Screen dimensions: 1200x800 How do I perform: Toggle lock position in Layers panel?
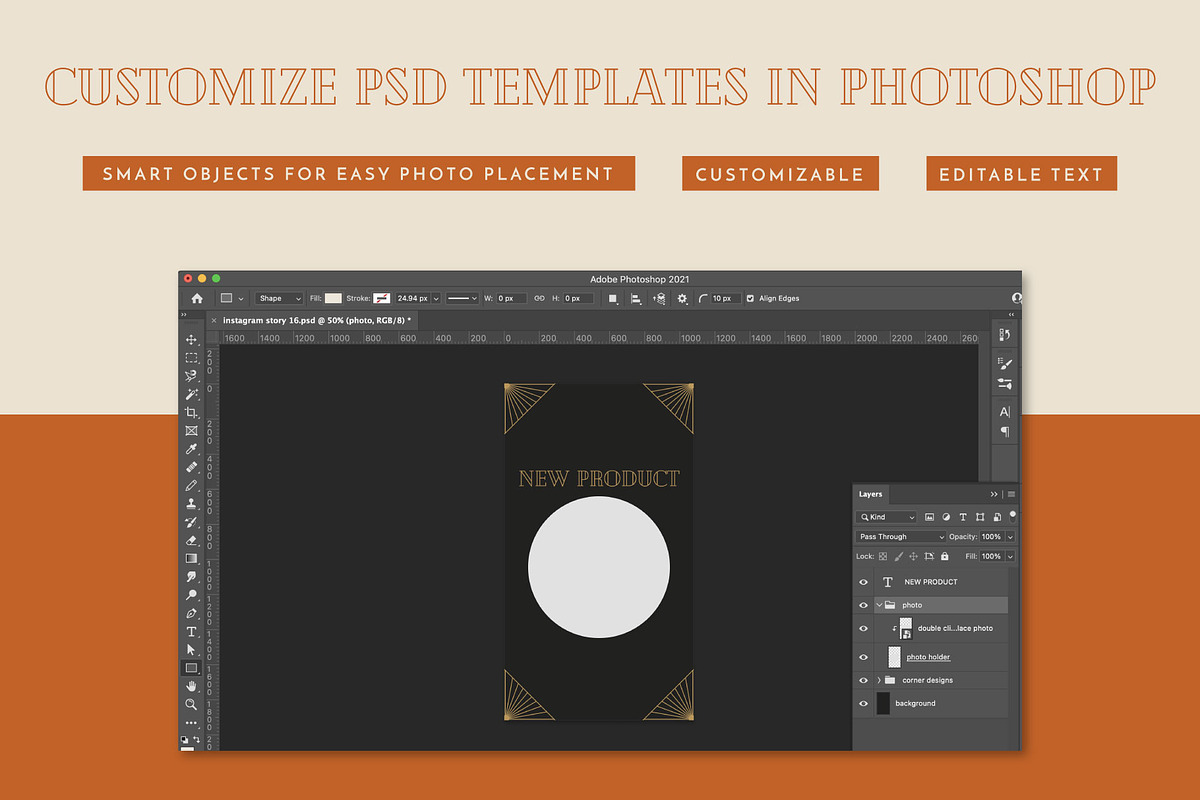tap(914, 556)
